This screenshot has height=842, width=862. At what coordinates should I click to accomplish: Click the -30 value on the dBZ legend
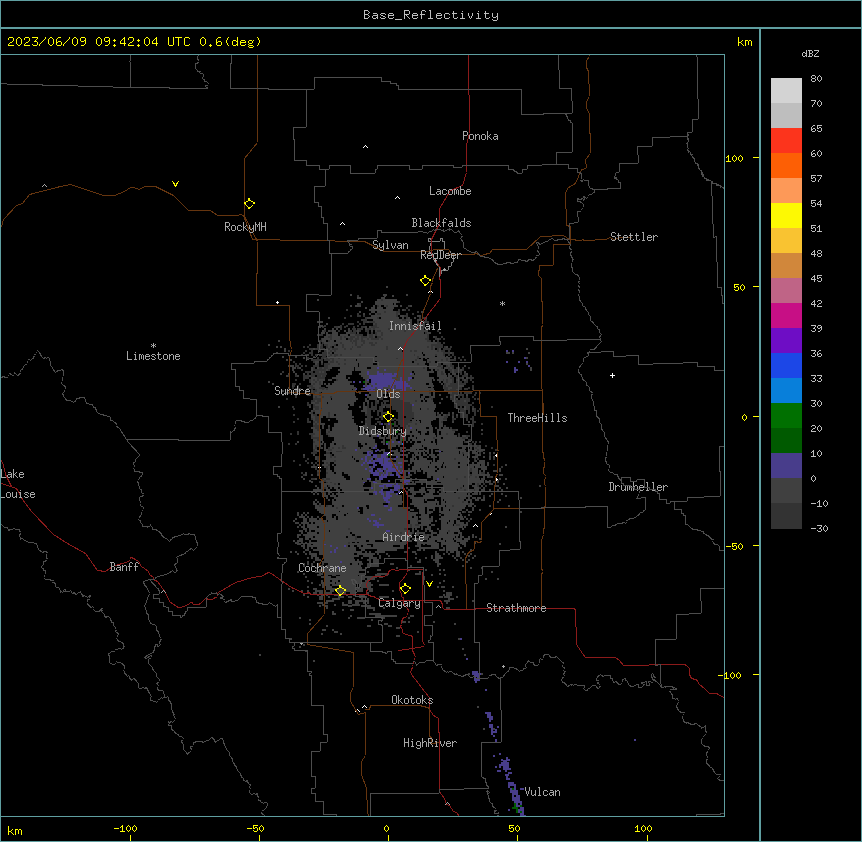(819, 528)
